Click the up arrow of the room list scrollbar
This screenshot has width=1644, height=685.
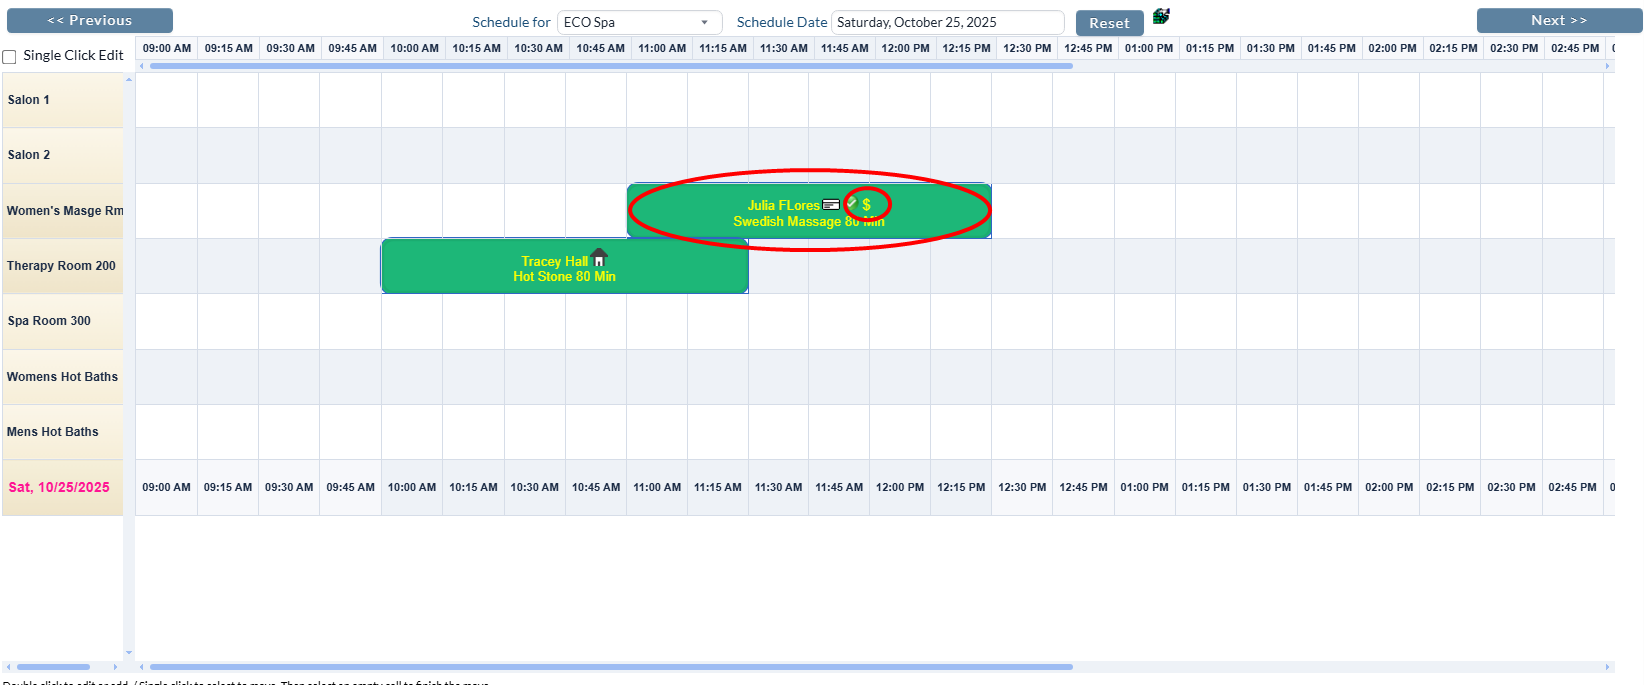[129, 79]
